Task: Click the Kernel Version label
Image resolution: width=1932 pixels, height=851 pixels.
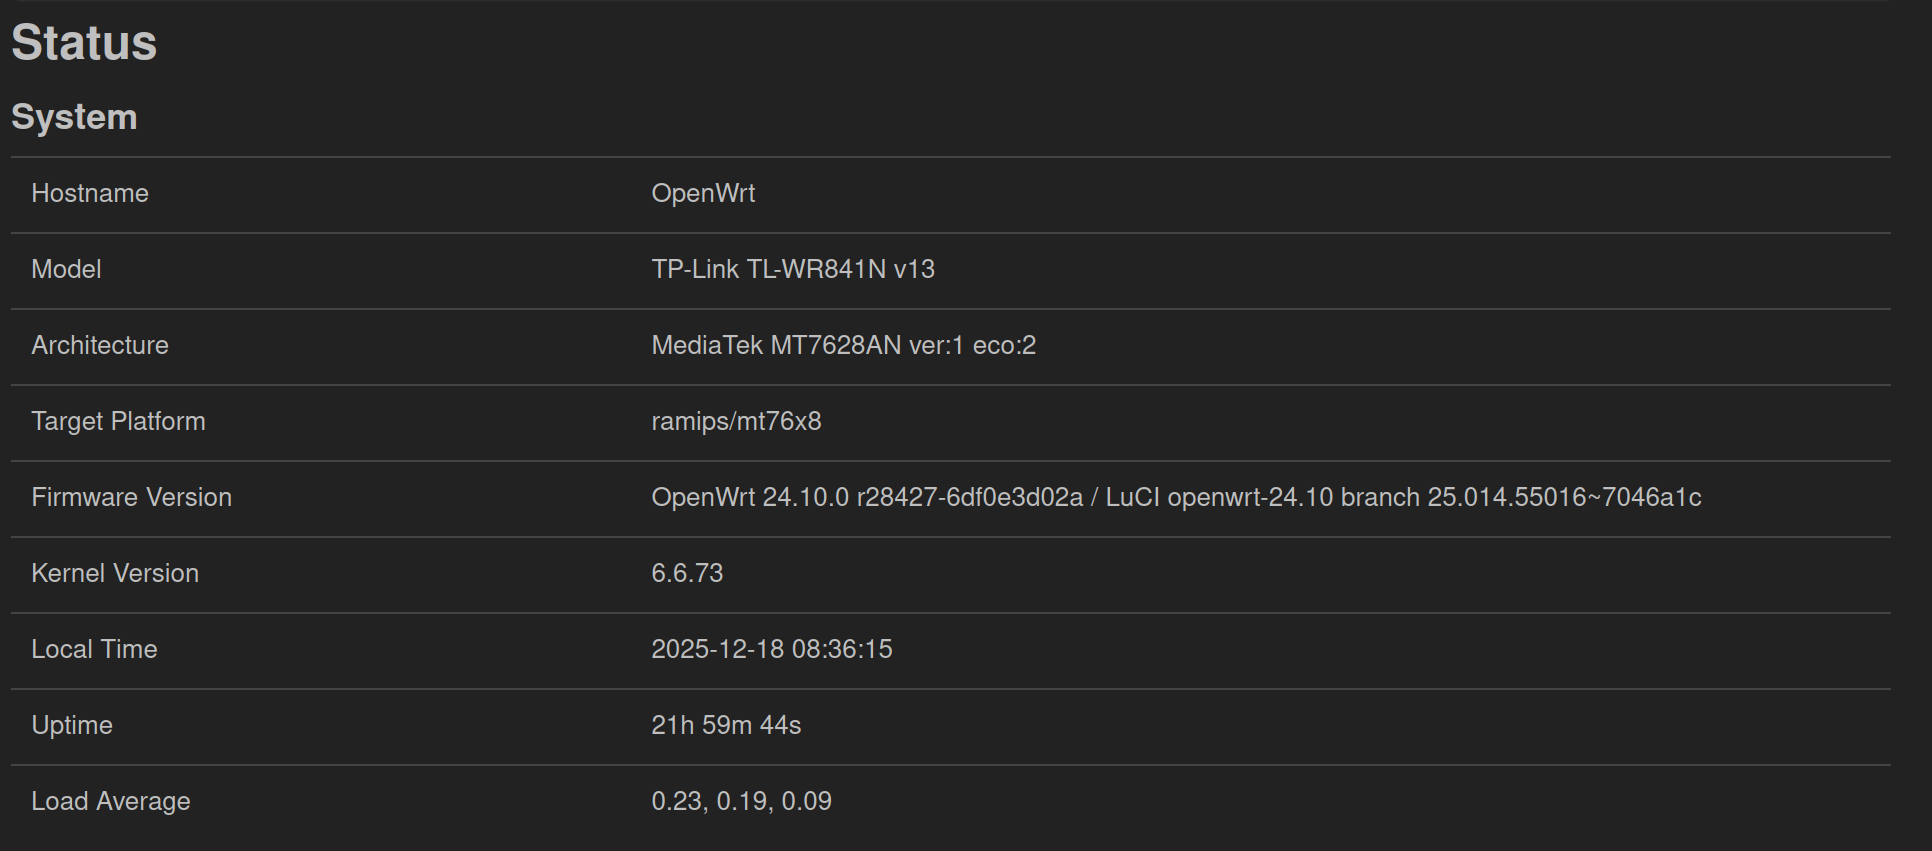Action: point(115,573)
